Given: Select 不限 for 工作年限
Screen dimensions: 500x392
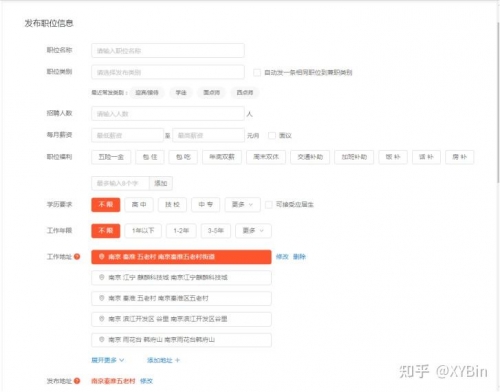Looking at the screenshot, I should point(106,230).
